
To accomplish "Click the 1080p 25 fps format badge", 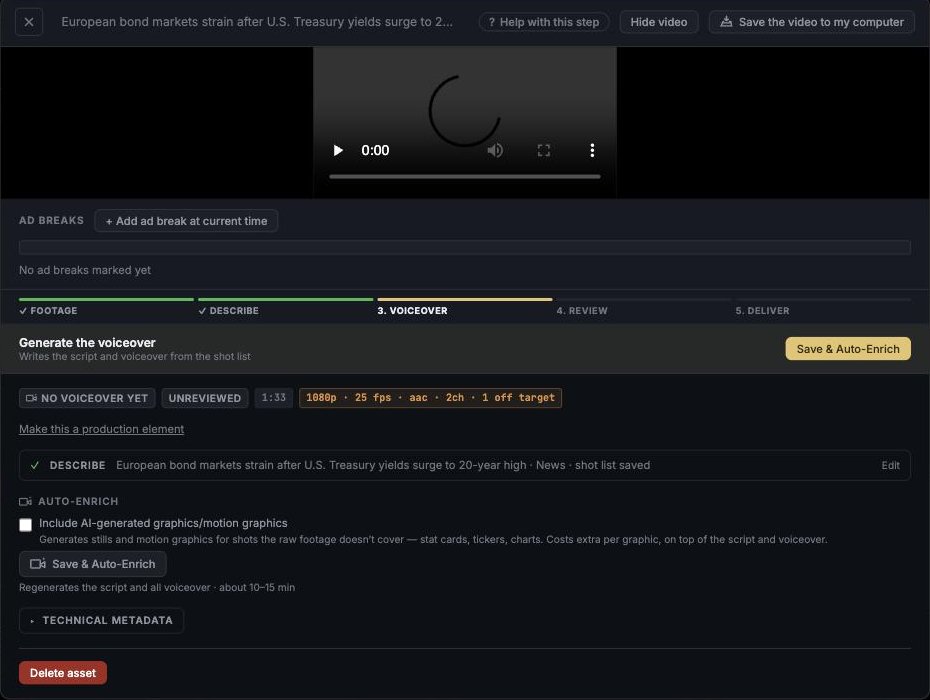I will 430,397.
